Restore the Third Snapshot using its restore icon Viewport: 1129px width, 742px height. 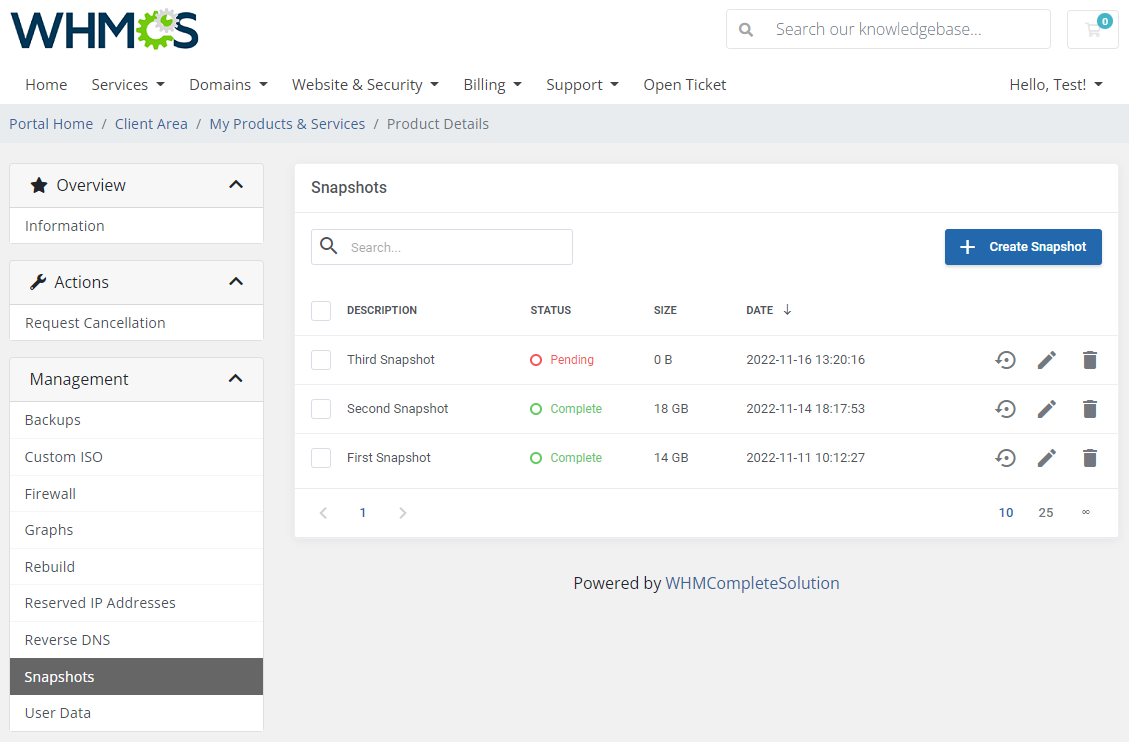click(x=1005, y=359)
